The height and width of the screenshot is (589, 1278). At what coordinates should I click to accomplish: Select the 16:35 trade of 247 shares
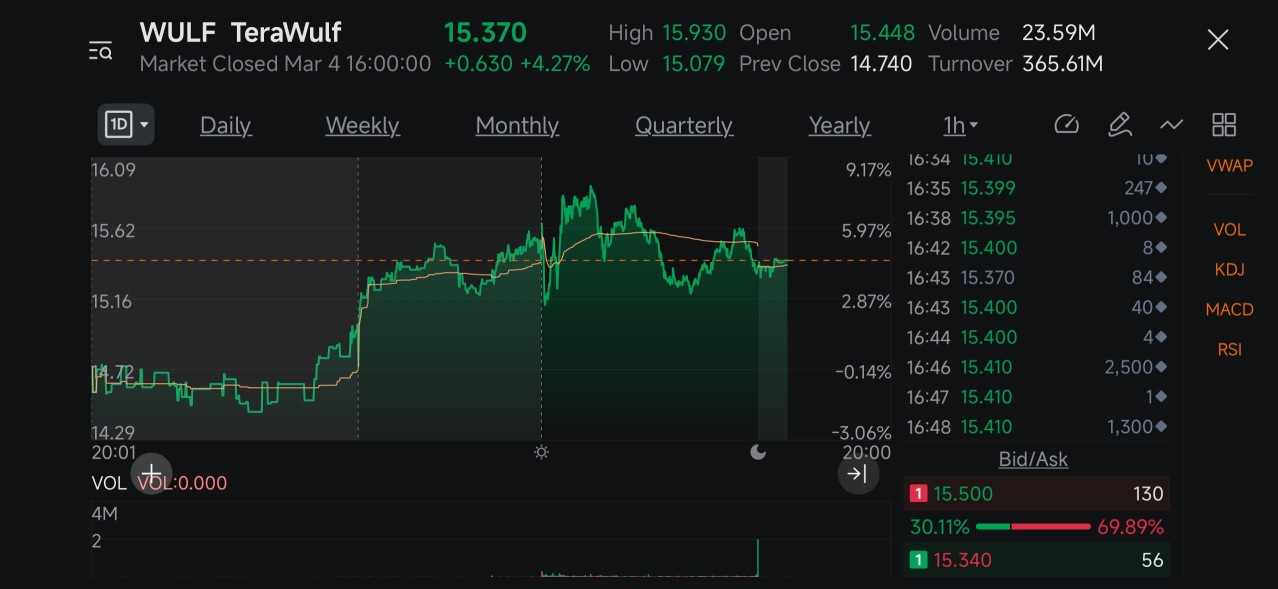coord(1036,188)
